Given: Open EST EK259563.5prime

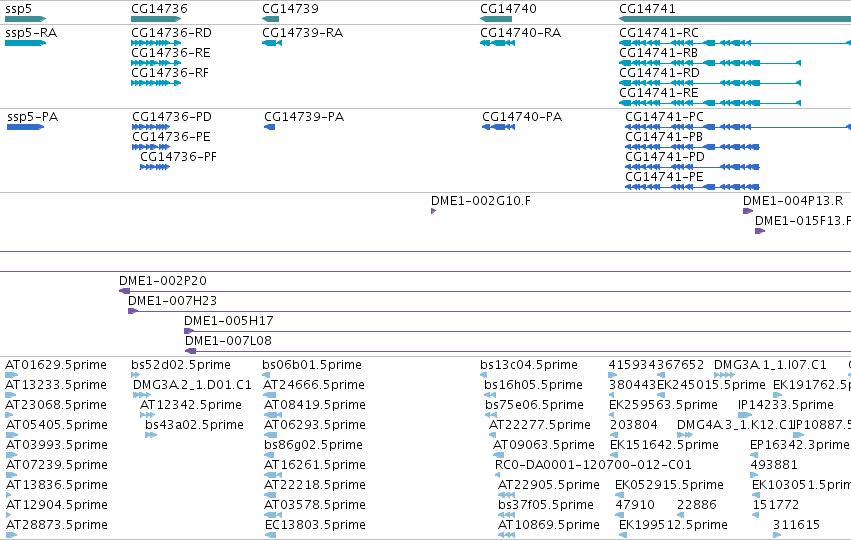Looking at the screenshot, I should [663, 405].
